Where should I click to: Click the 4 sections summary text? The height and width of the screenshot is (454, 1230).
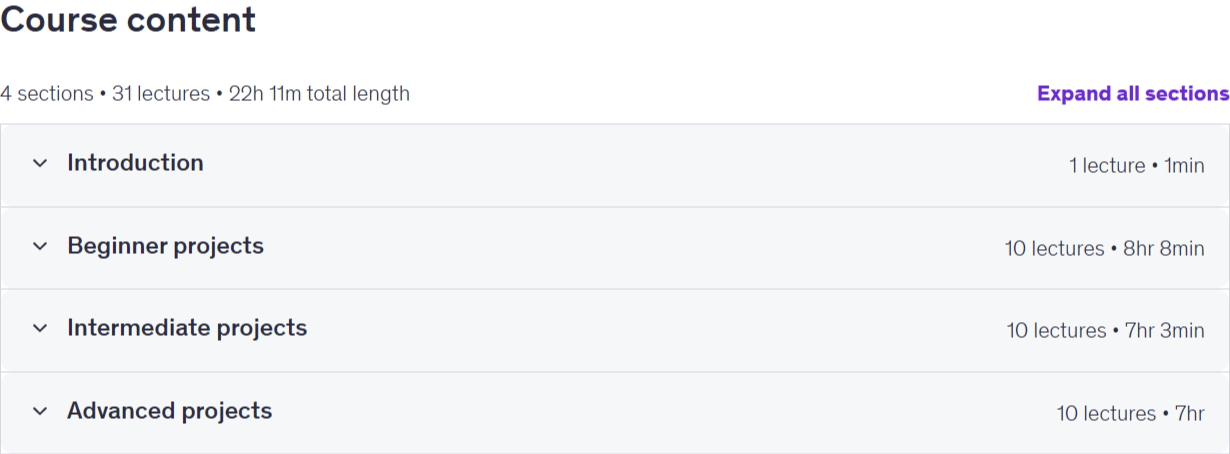pyautogui.click(x=47, y=94)
